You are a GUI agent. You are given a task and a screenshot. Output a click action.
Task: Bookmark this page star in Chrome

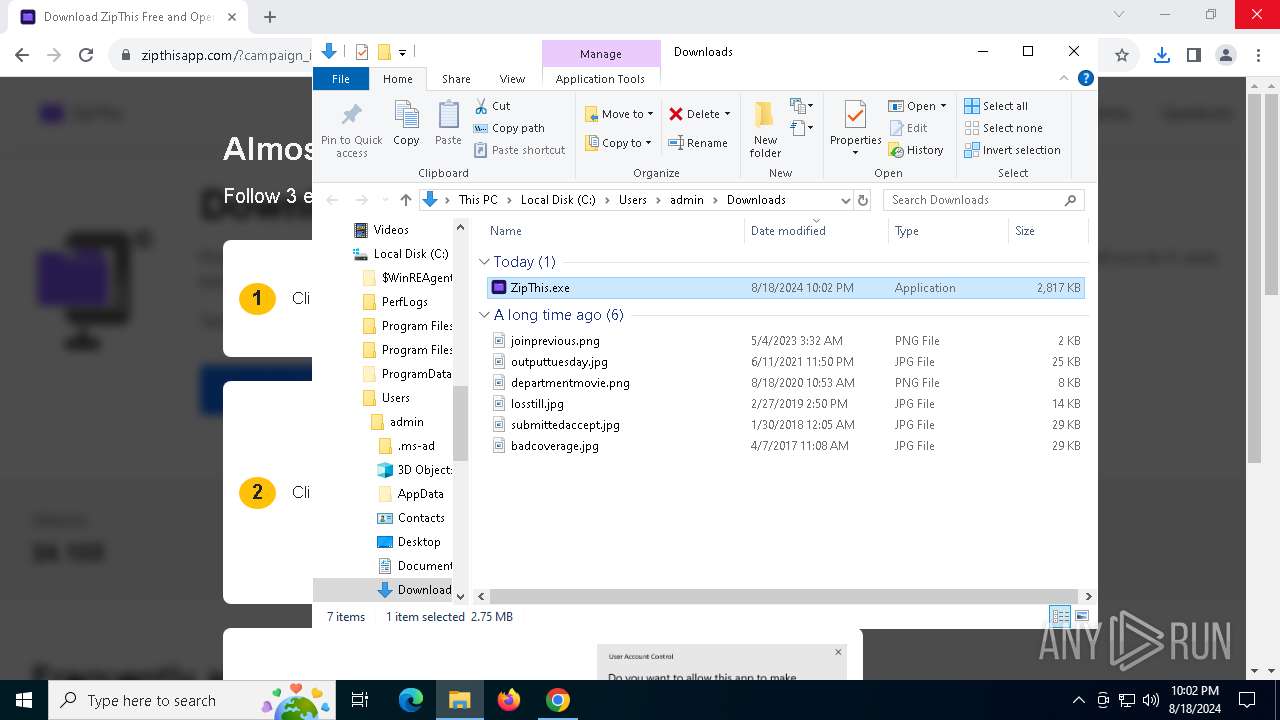point(1122,55)
